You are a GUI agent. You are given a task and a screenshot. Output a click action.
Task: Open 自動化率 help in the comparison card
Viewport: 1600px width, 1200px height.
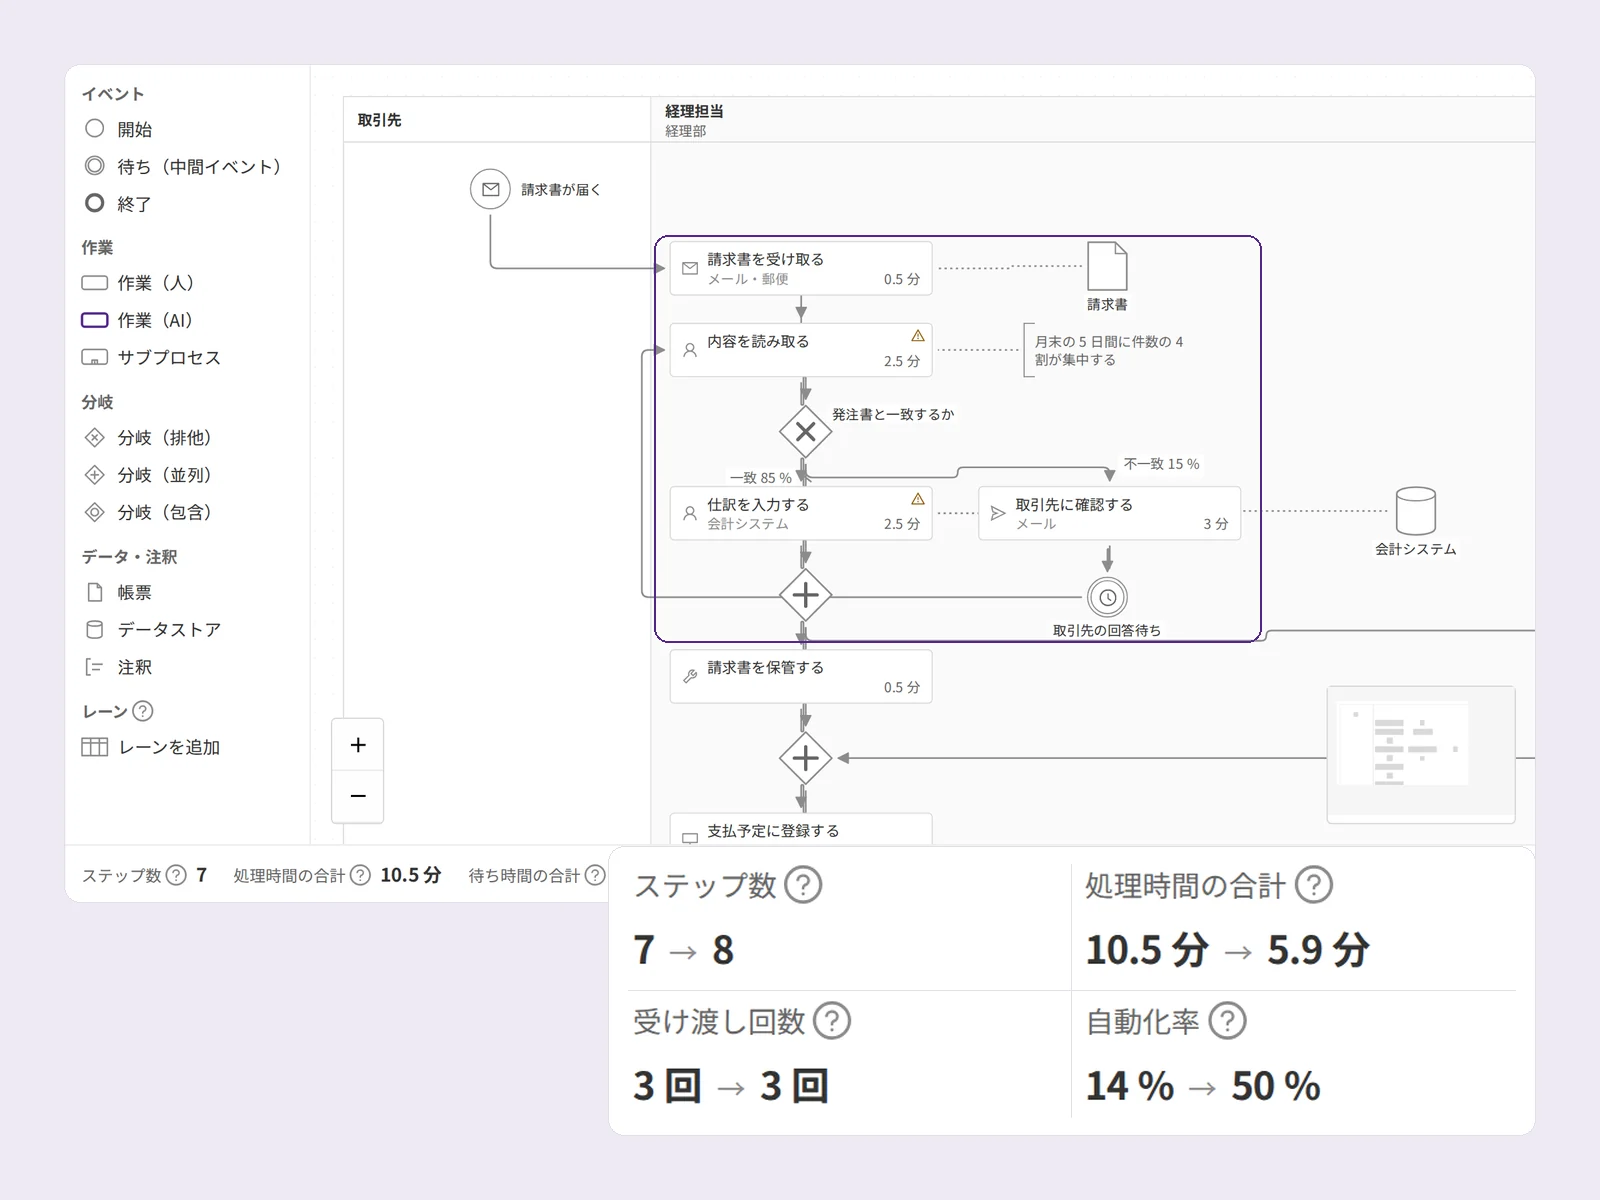point(1227,1021)
